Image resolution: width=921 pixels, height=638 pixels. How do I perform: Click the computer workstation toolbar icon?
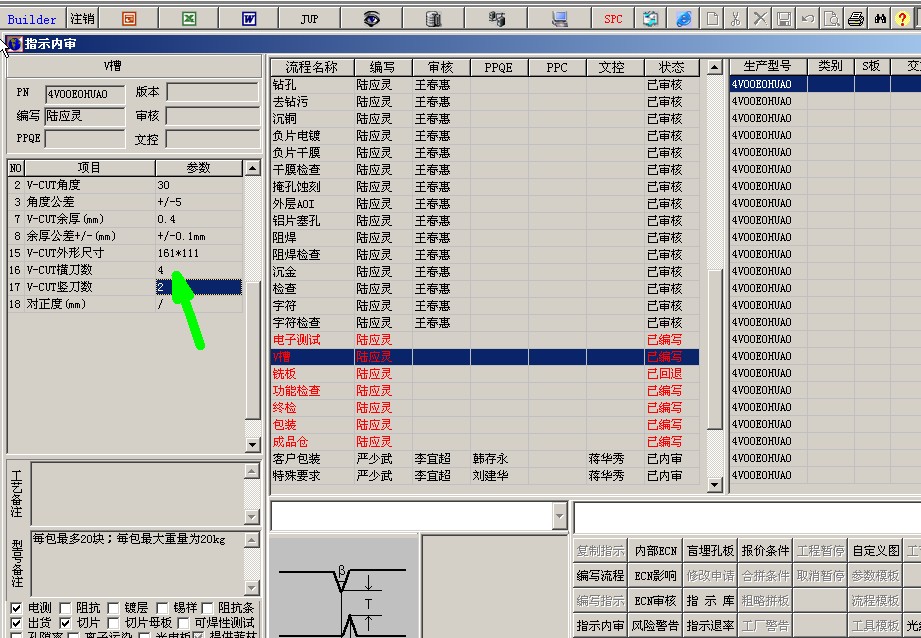tap(559, 19)
